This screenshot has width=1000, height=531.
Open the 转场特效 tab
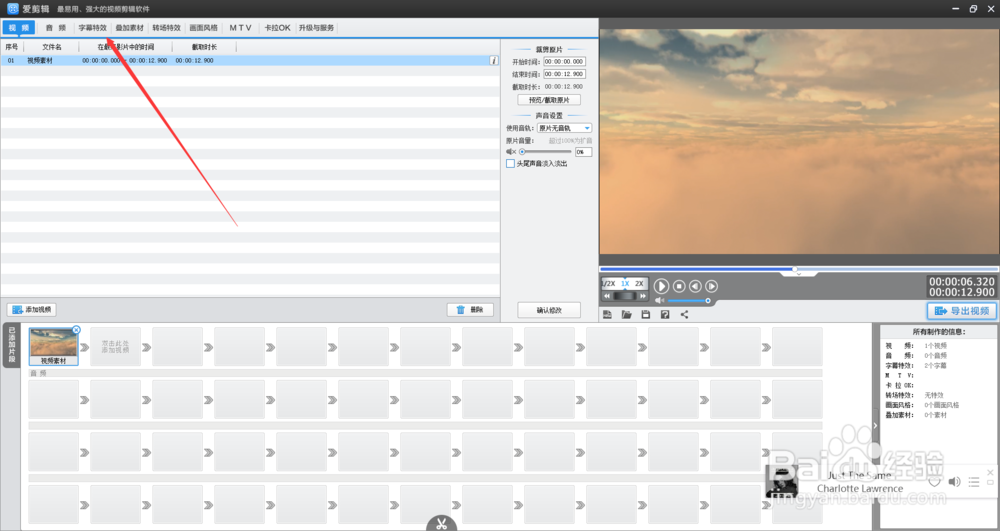click(x=166, y=27)
